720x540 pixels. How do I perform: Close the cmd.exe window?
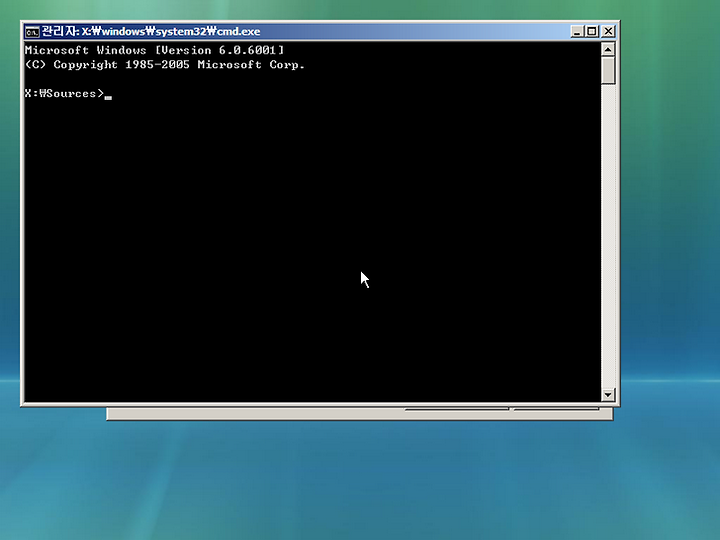pyautogui.click(x=608, y=31)
